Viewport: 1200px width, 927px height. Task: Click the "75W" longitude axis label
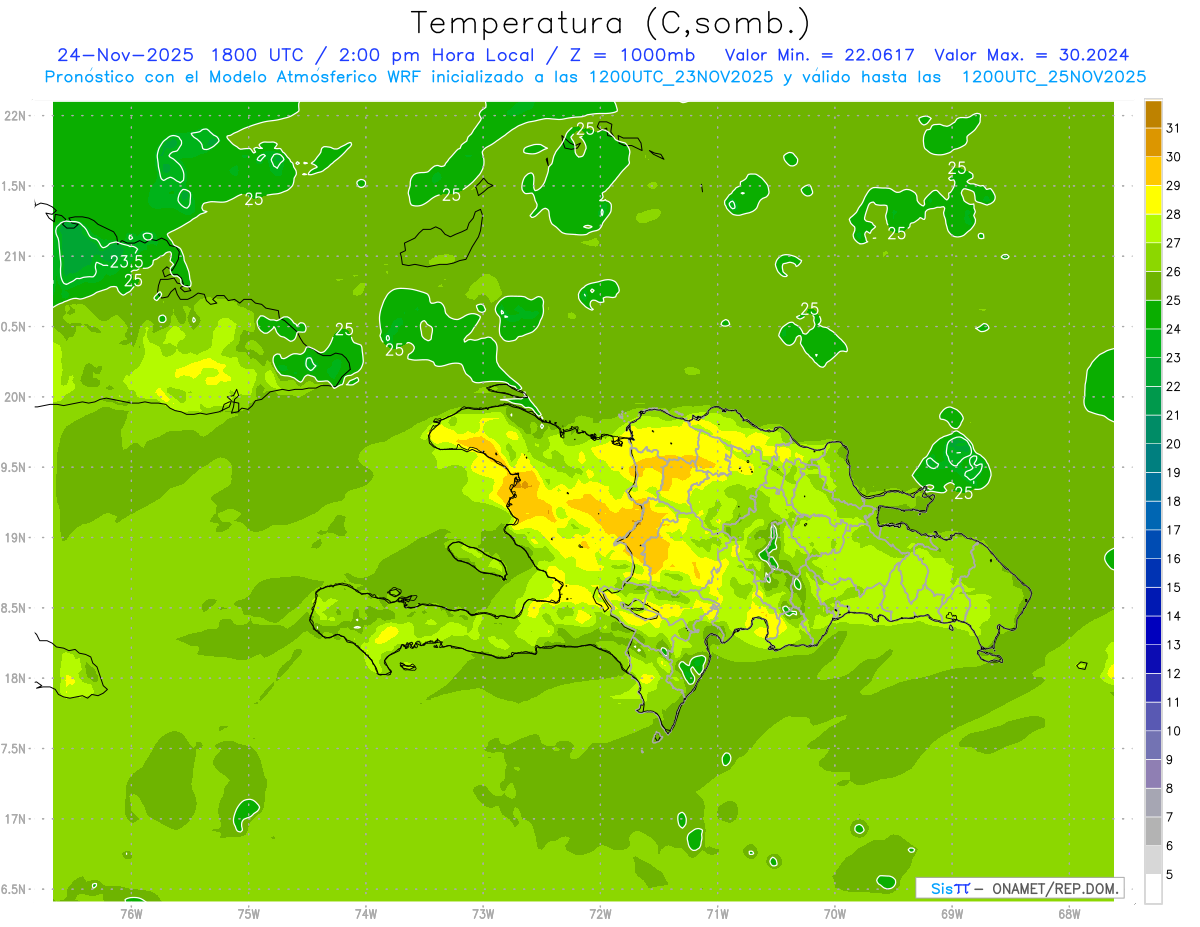(249, 914)
